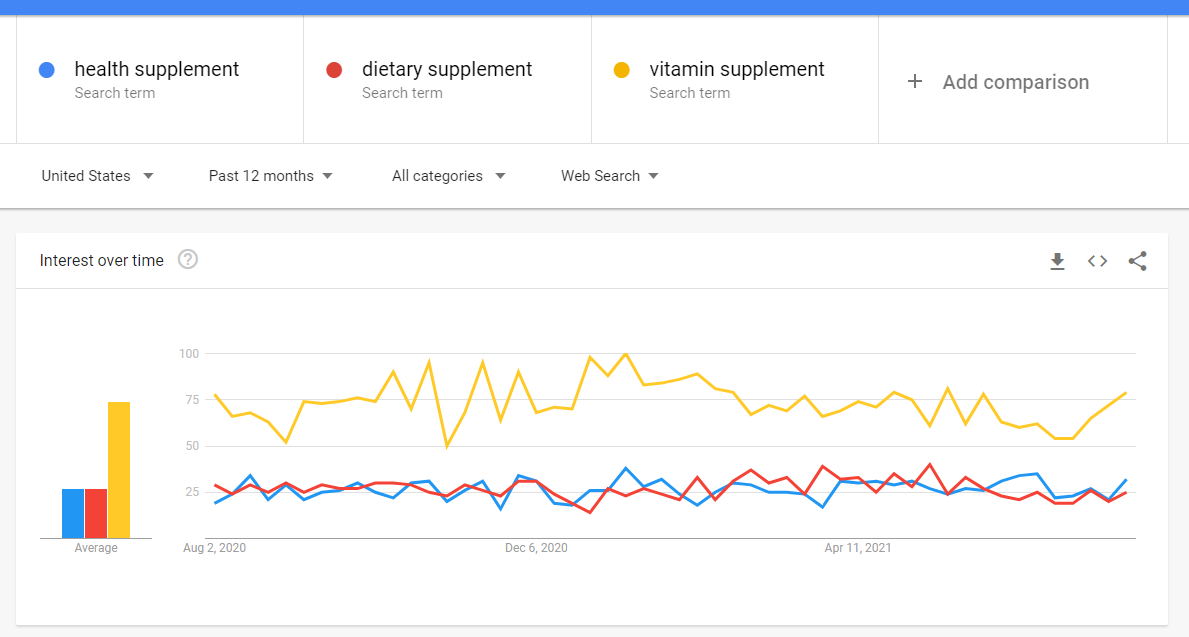This screenshot has height=637, width=1189.
Task: Click the Dec 6, 2020 axis label
Action: pyautogui.click(x=536, y=548)
